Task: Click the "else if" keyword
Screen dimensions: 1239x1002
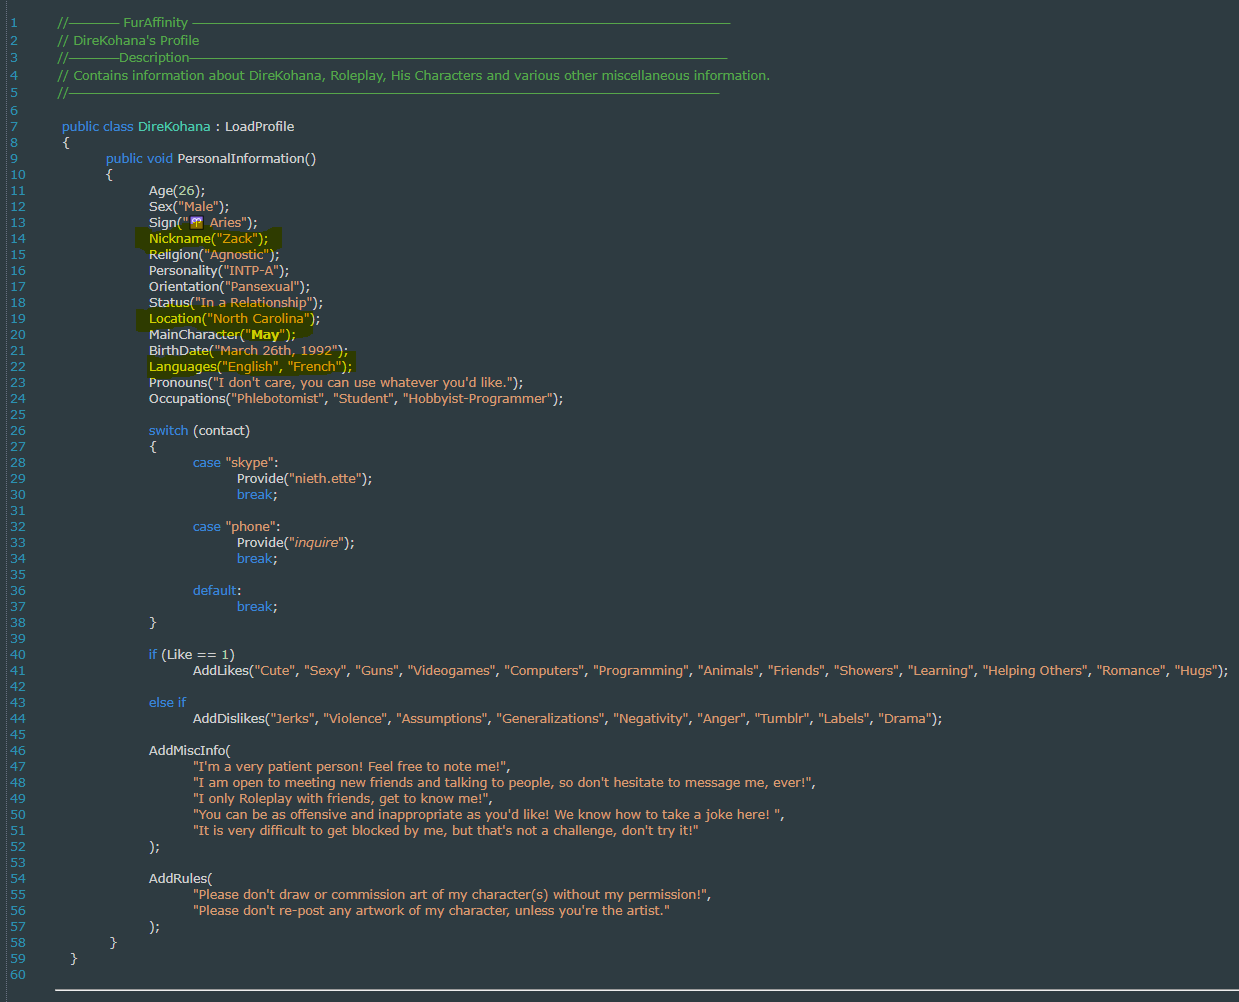Action: 167,703
